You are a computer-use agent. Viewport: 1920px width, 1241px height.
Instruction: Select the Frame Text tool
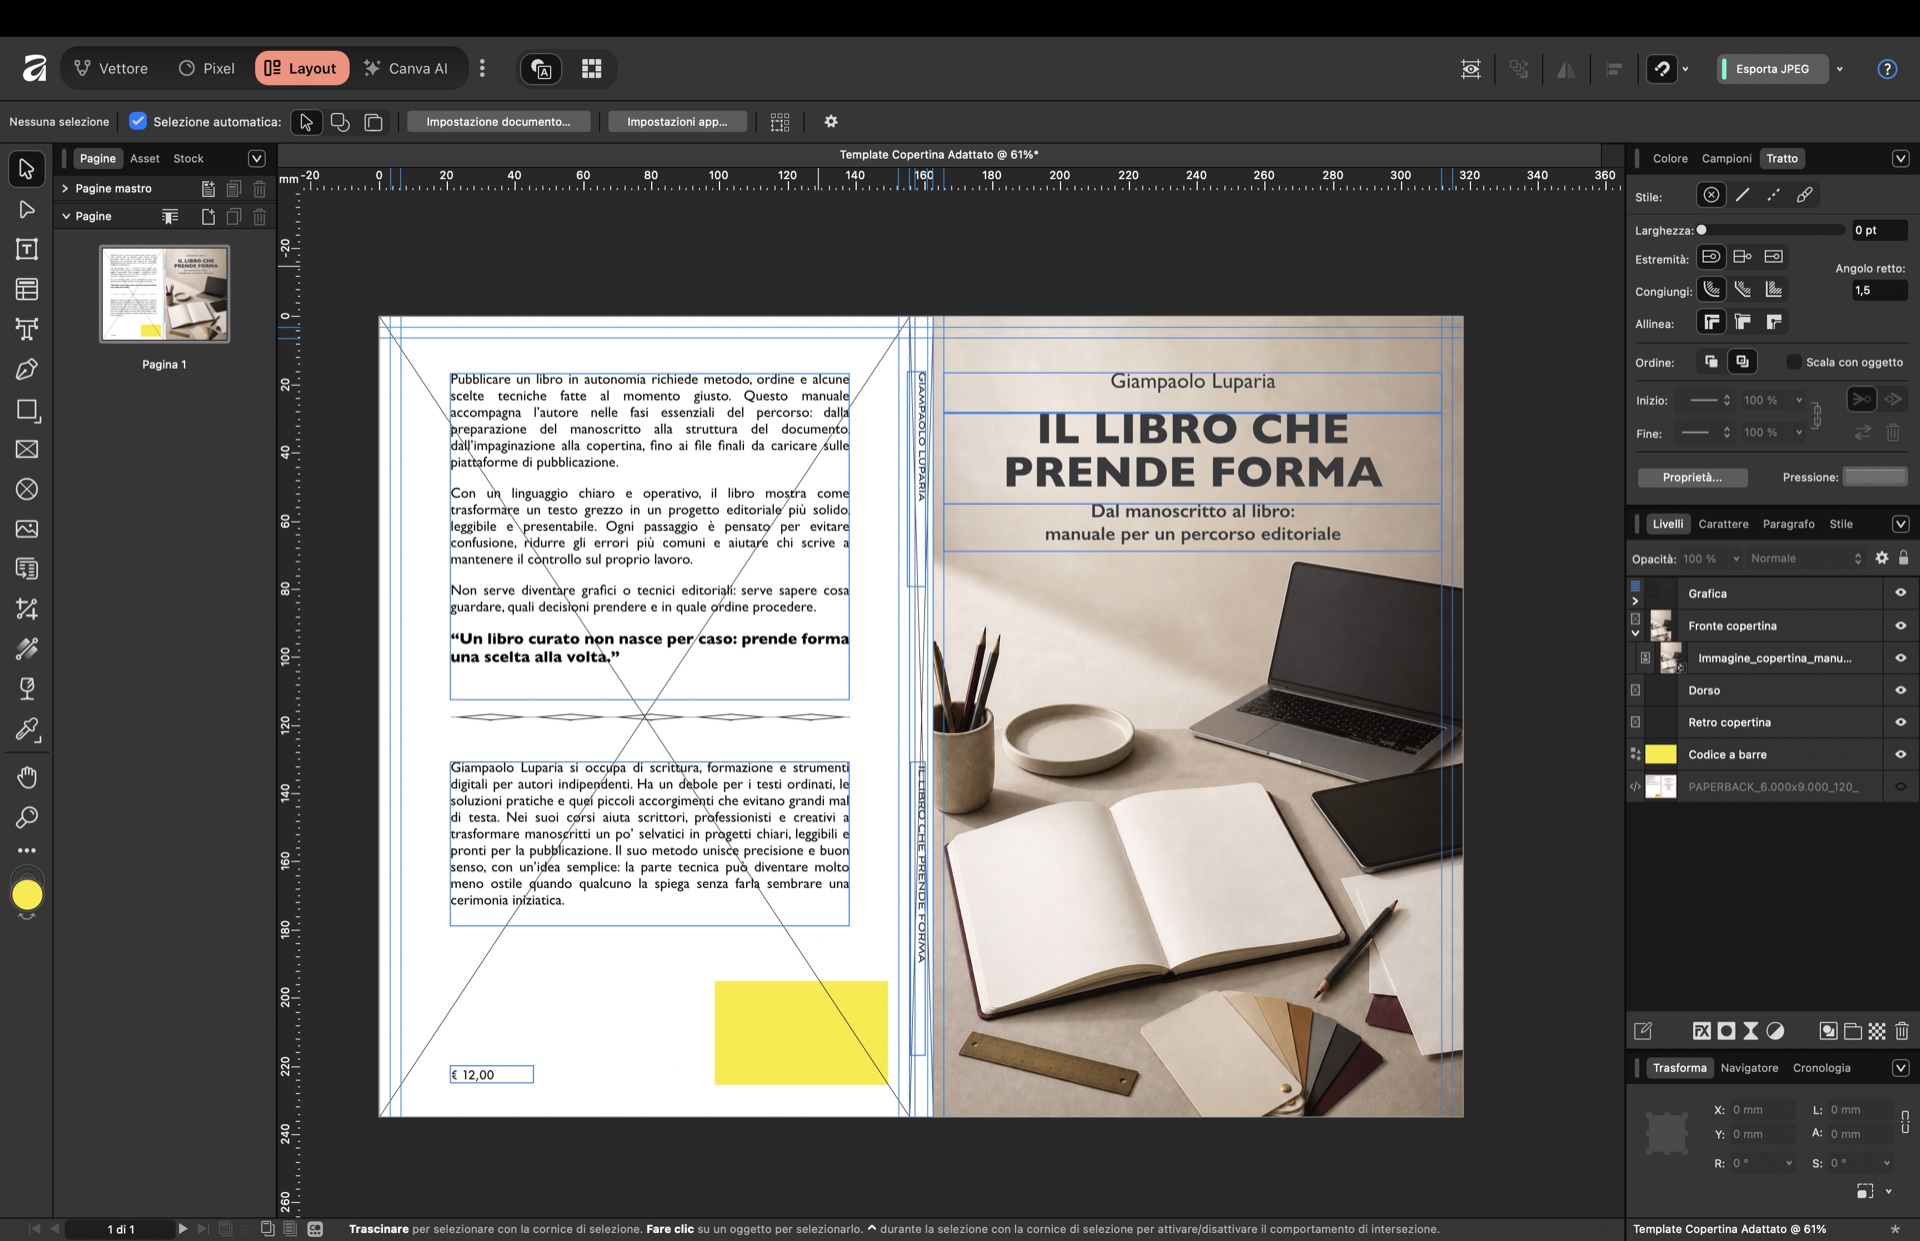pyautogui.click(x=27, y=249)
